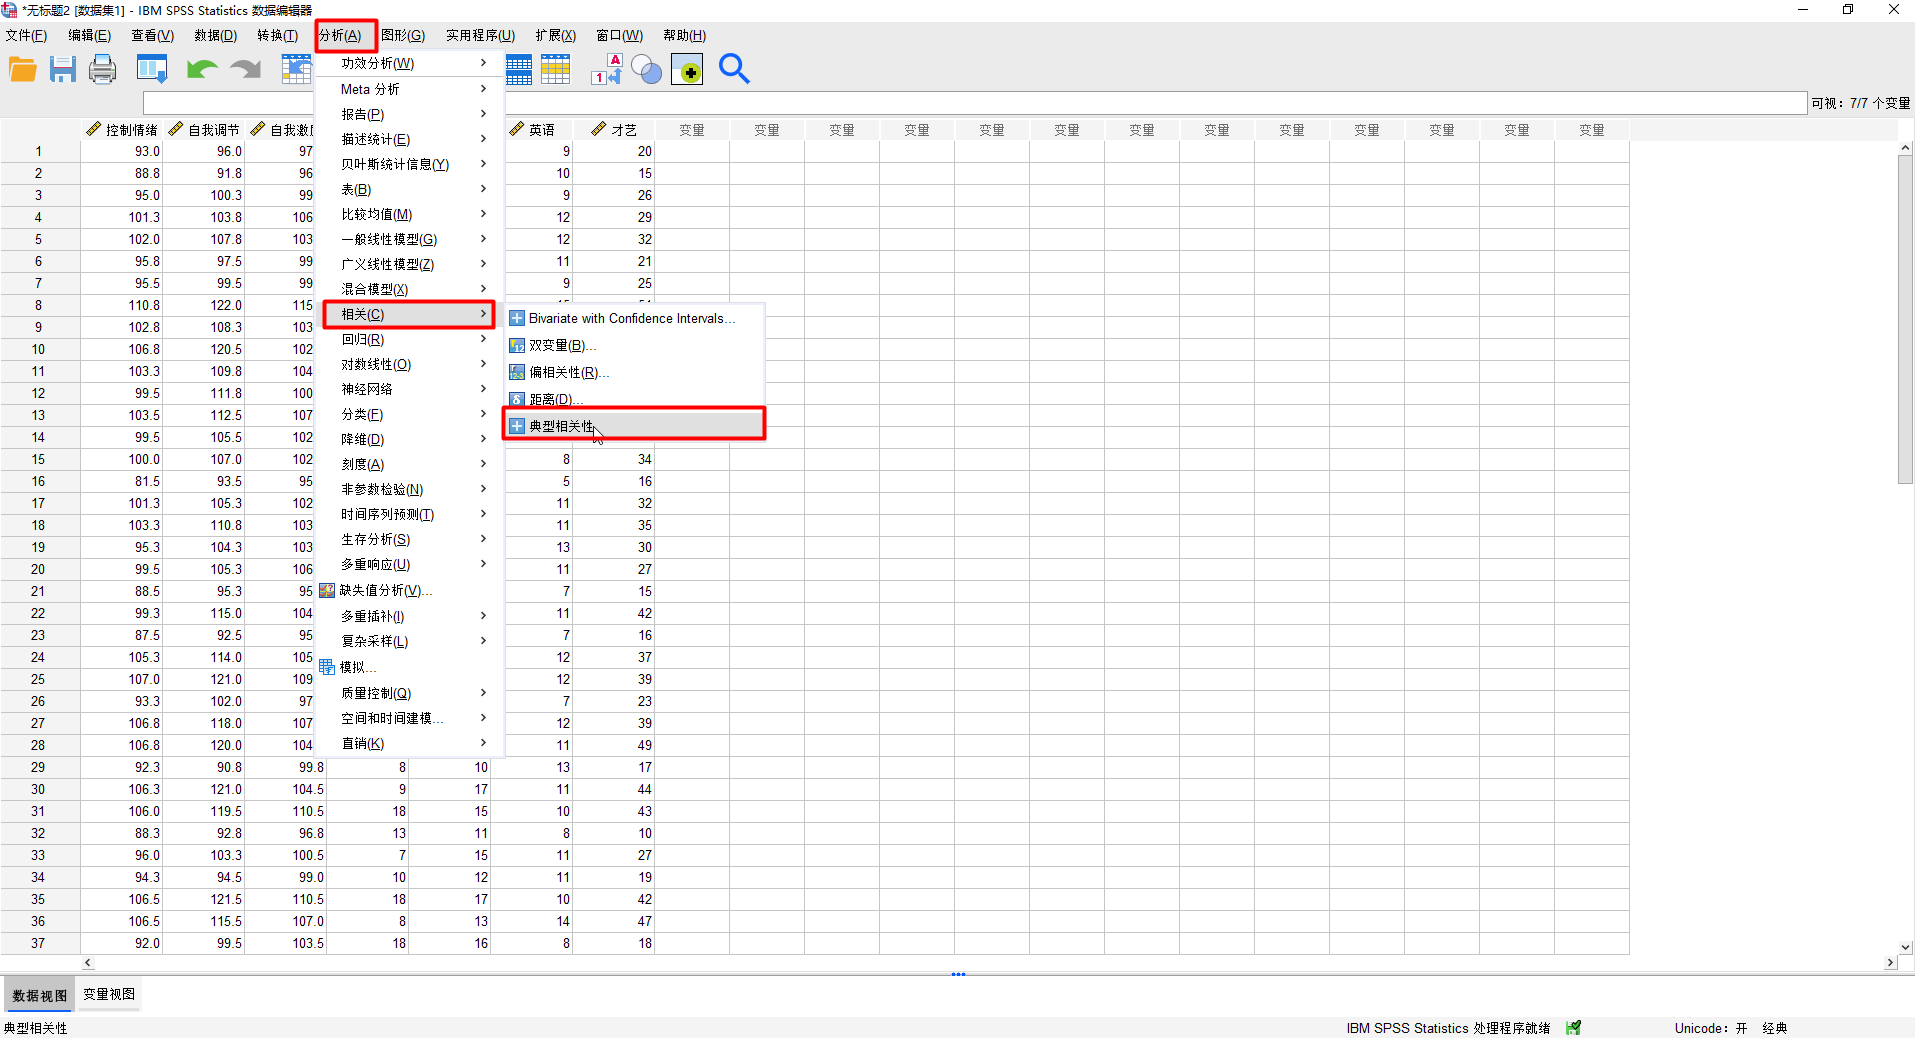Switch to the 变量视图 variable view tab
Viewport: 1915px width, 1038px height.
[x=109, y=995]
